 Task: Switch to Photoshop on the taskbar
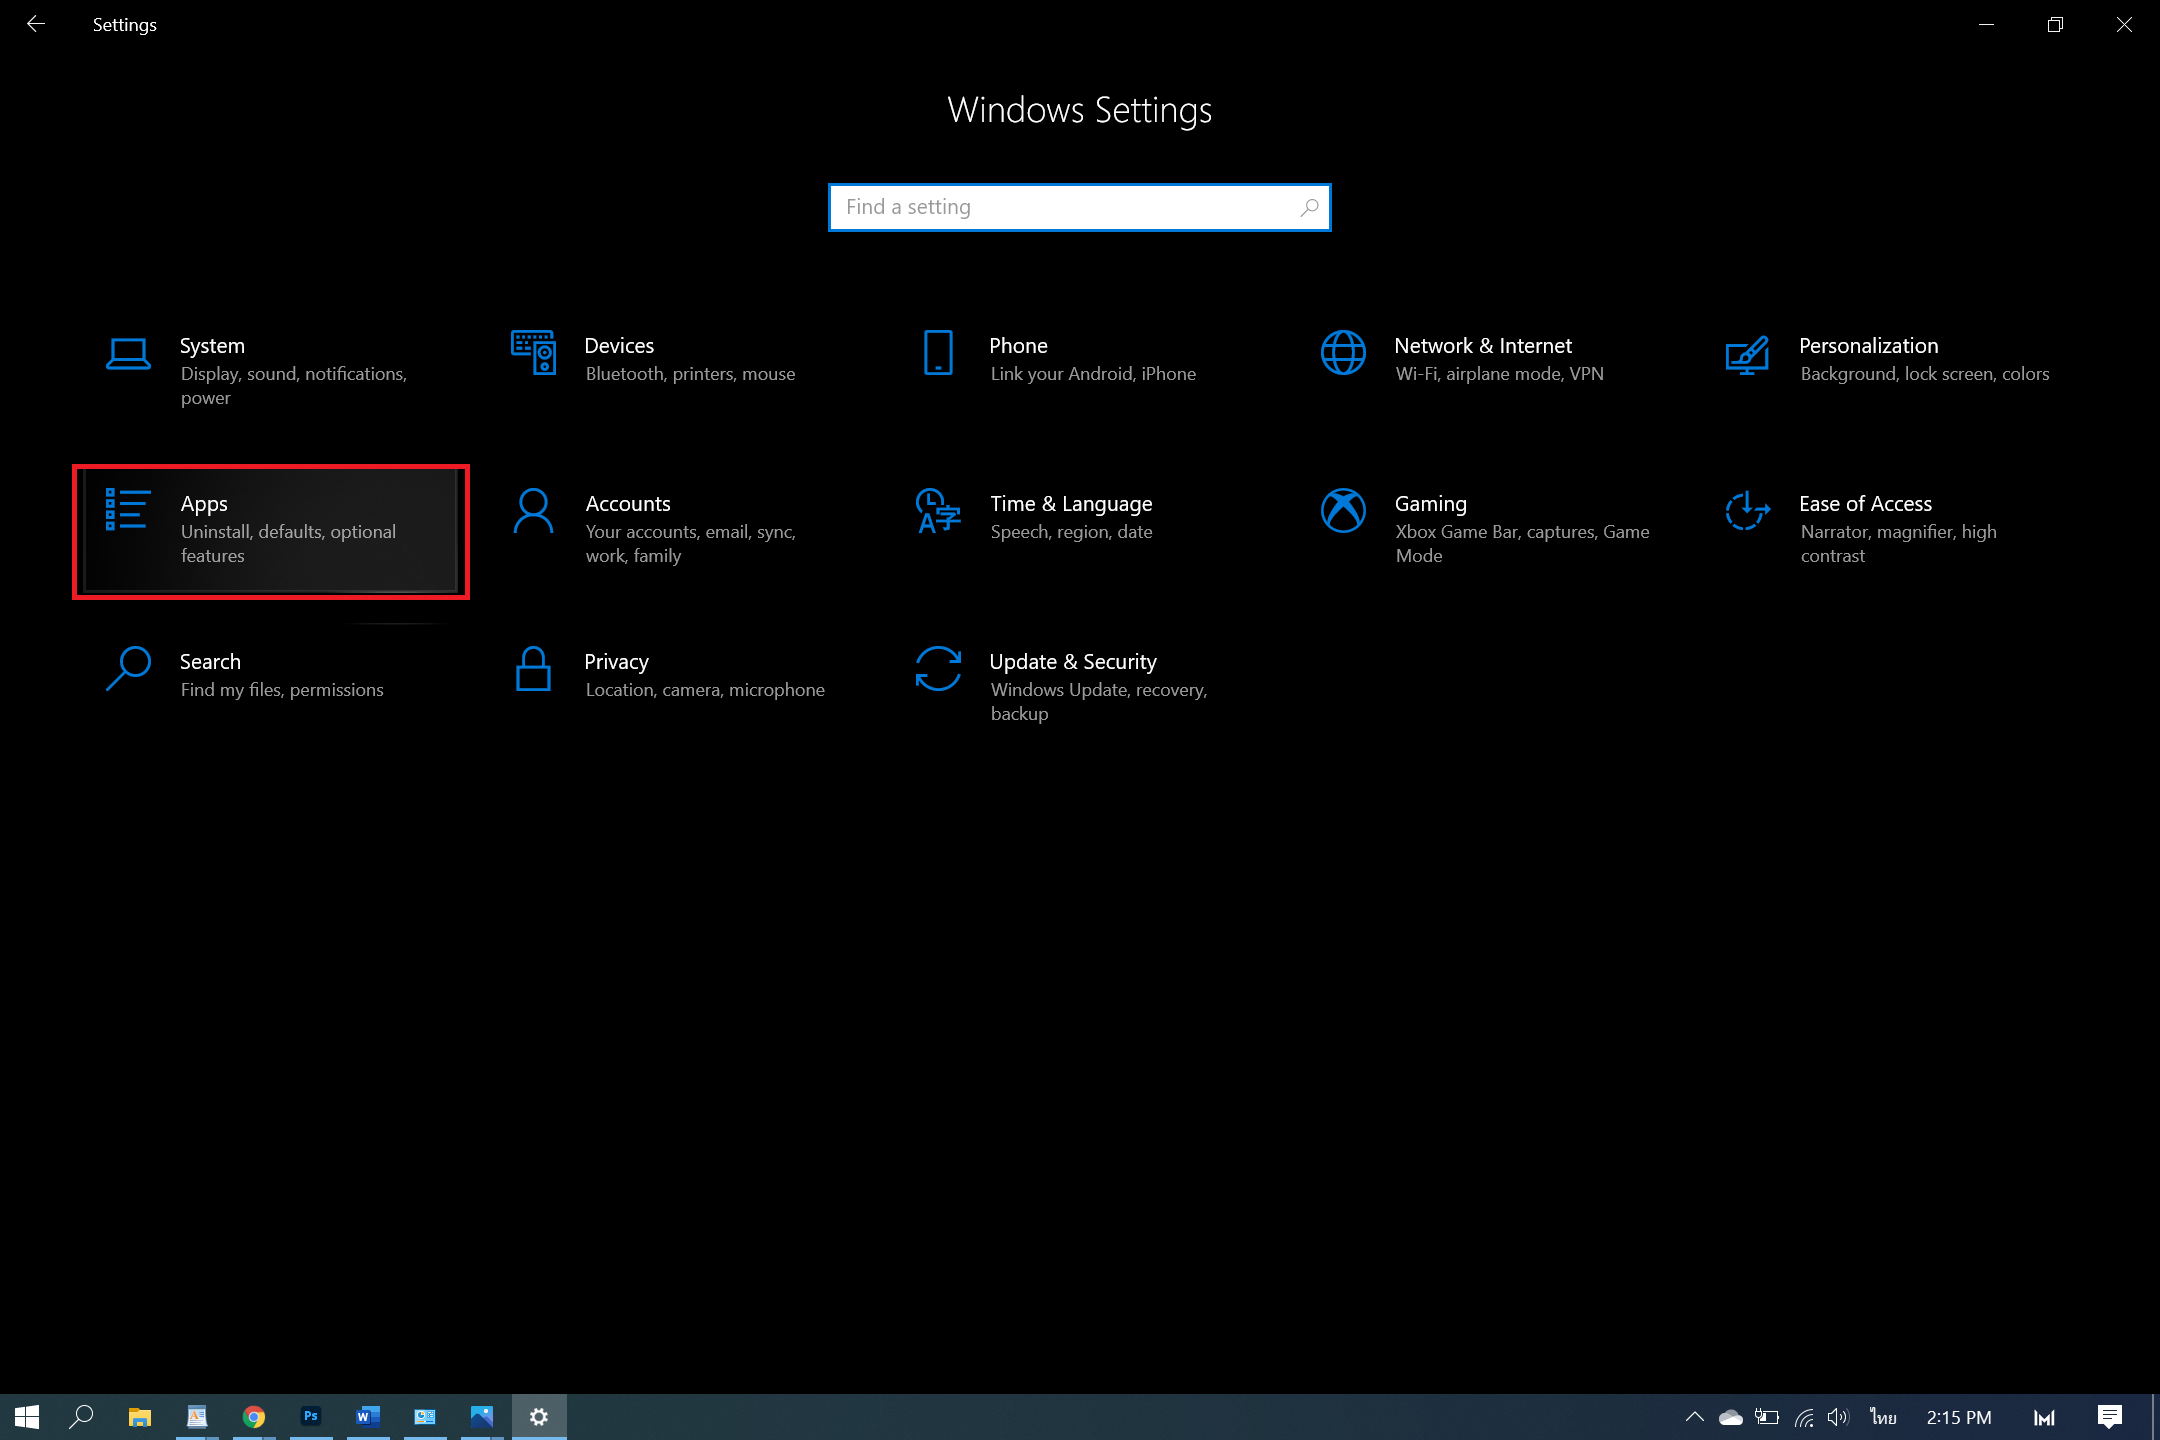tap(311, 1417)
